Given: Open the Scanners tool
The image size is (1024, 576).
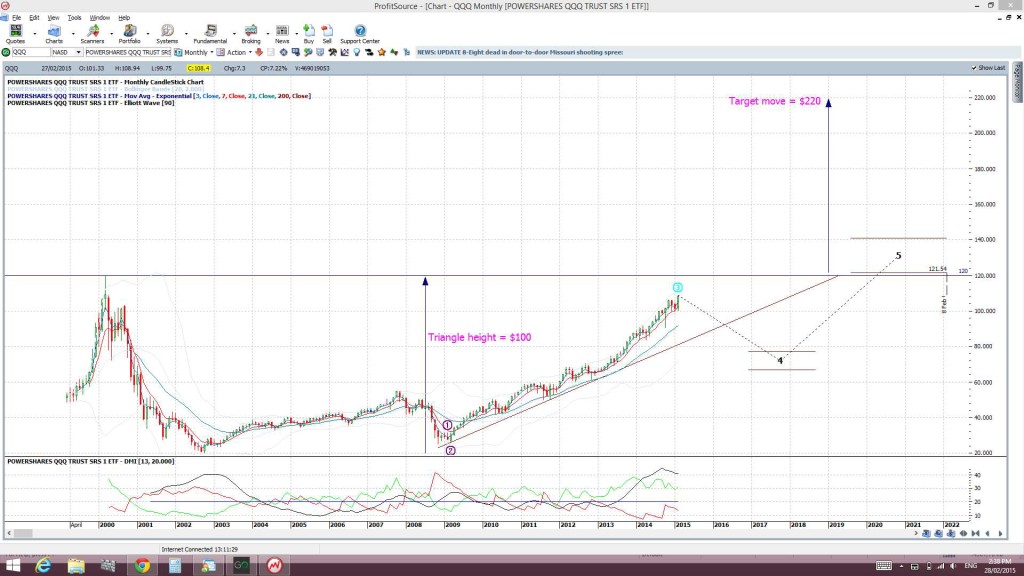Looking at the screenshot, I should point(92,33).
